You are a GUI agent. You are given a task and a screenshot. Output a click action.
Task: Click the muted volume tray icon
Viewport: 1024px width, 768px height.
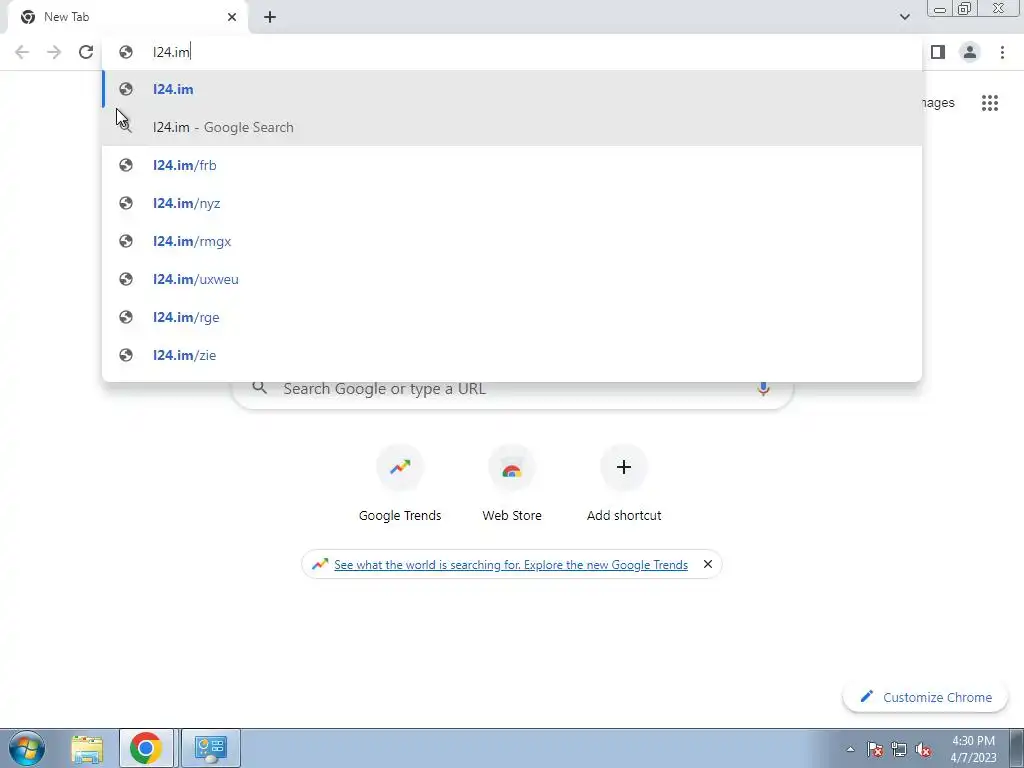click(923, 749)
